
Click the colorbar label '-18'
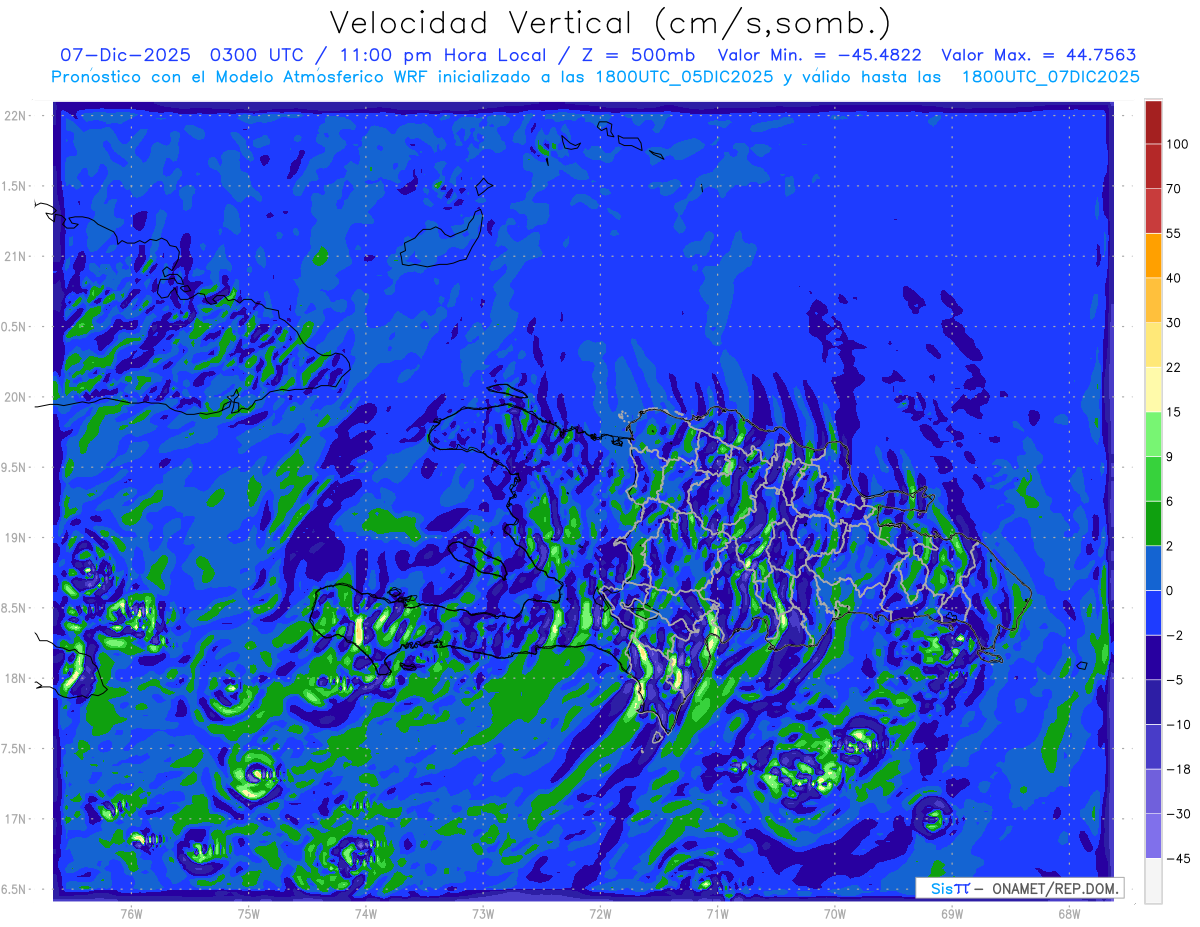click(1181, 769)
